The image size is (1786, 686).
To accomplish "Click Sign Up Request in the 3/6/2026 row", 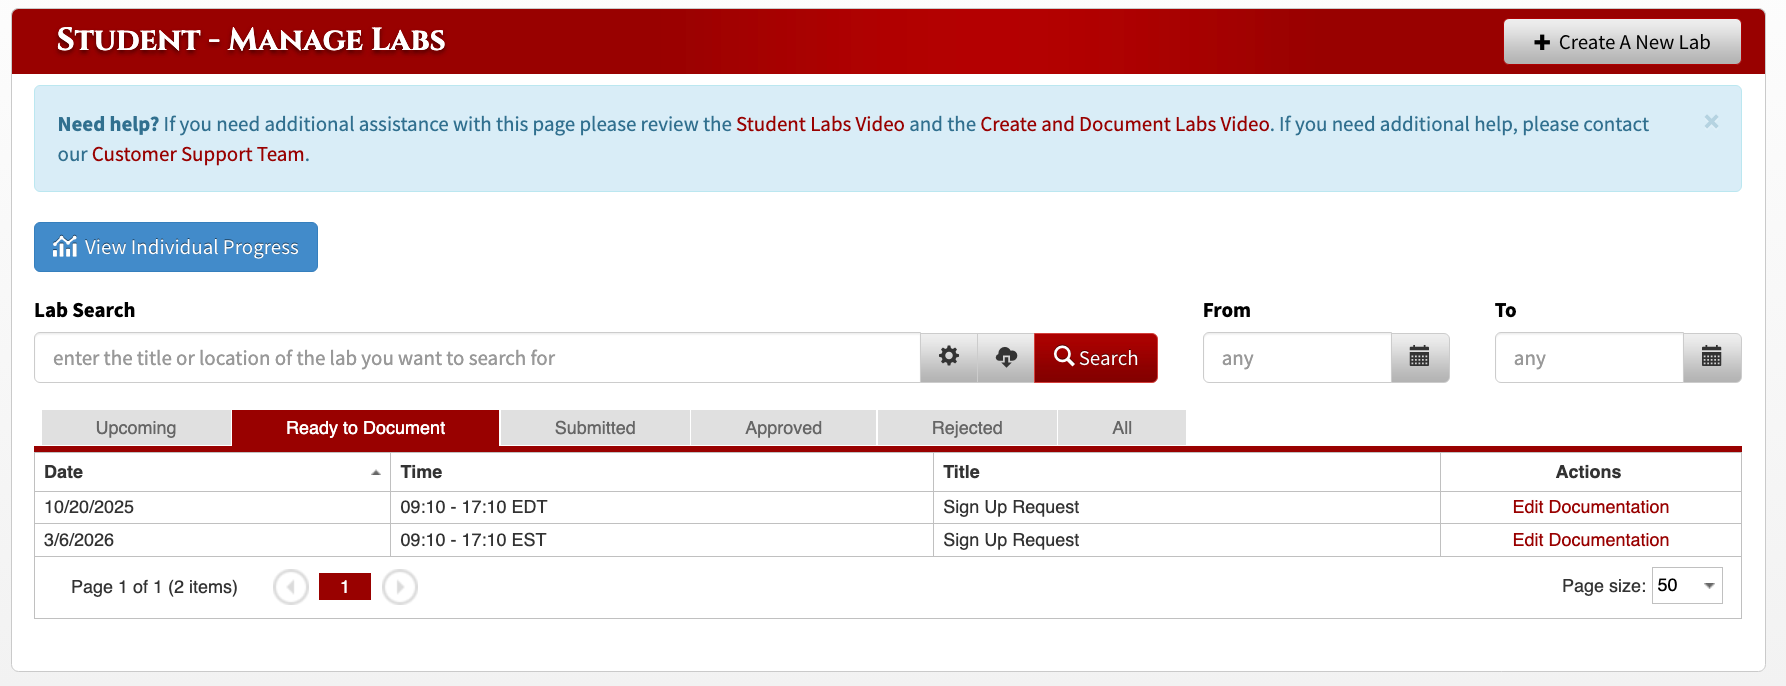I will pos(1011,540).
